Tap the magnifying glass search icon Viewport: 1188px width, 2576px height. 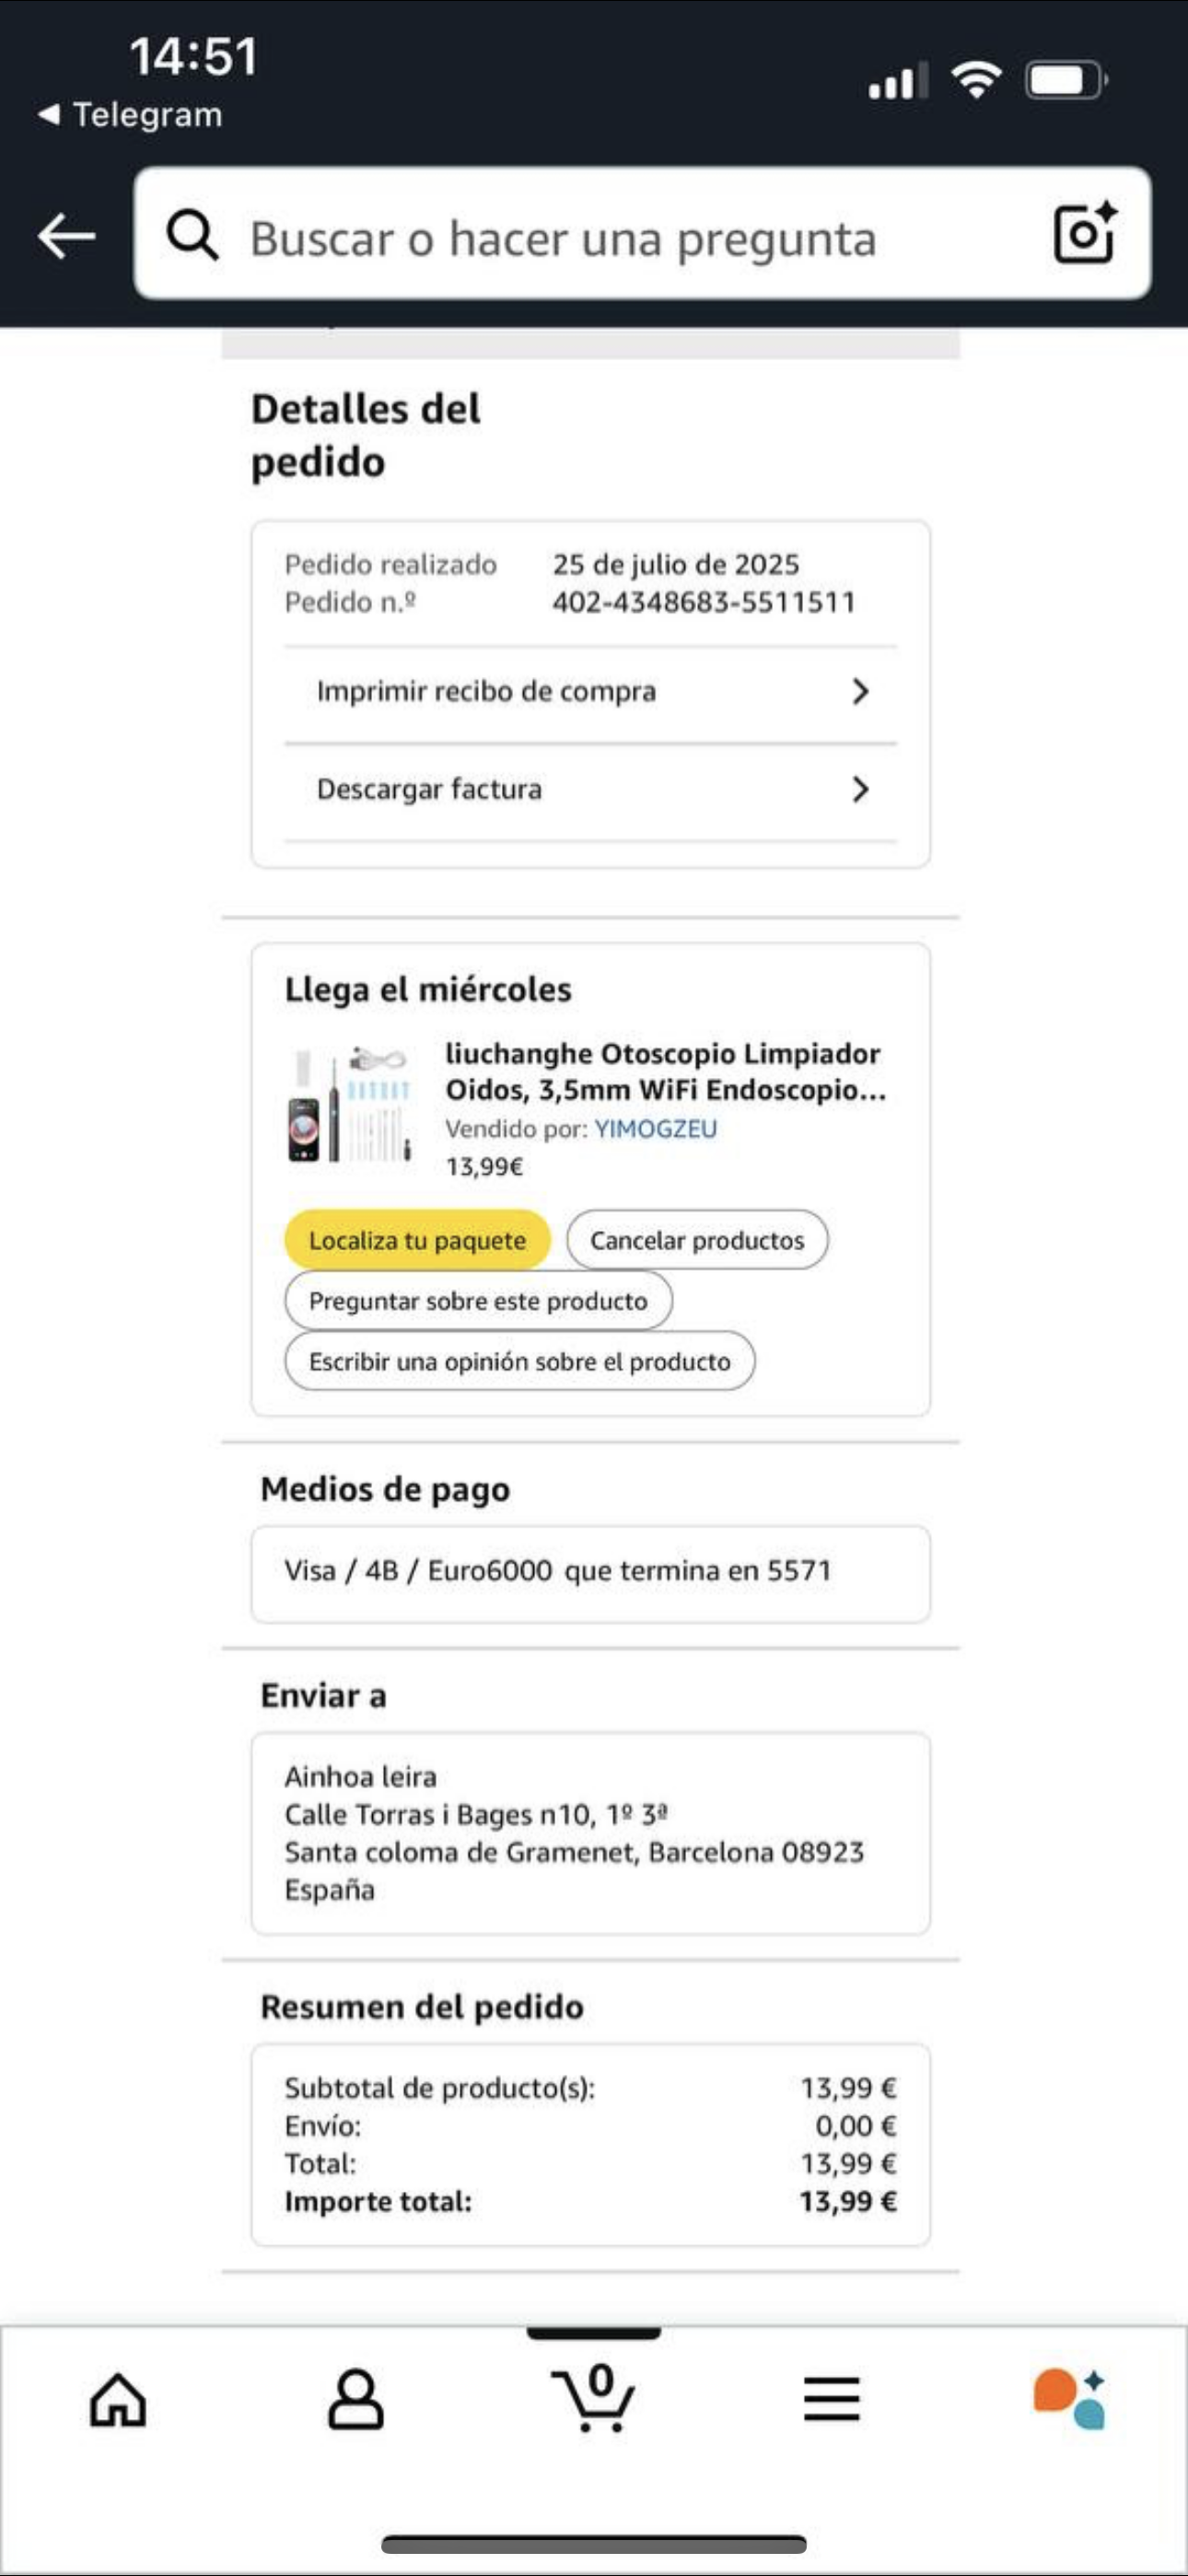click(x=192, y=235)
